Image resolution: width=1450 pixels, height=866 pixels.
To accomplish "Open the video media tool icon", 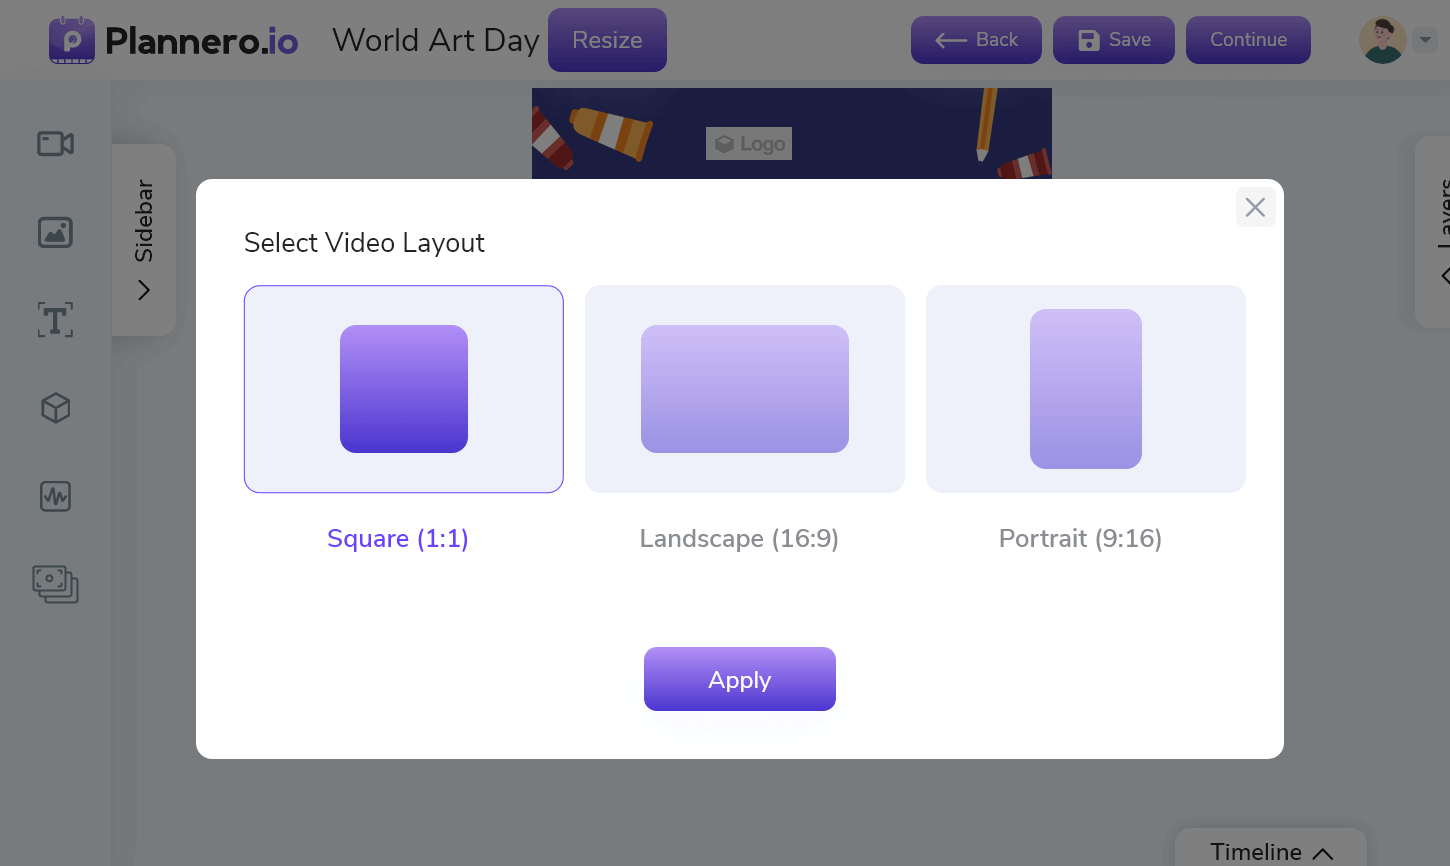I will (55, 144).
